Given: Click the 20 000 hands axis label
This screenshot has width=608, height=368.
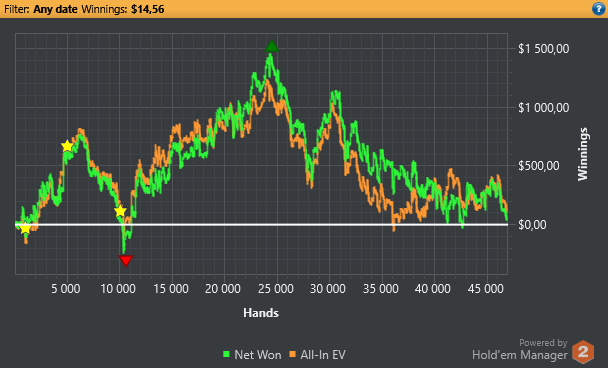Looking at the screenshot, I should (223, 289).
